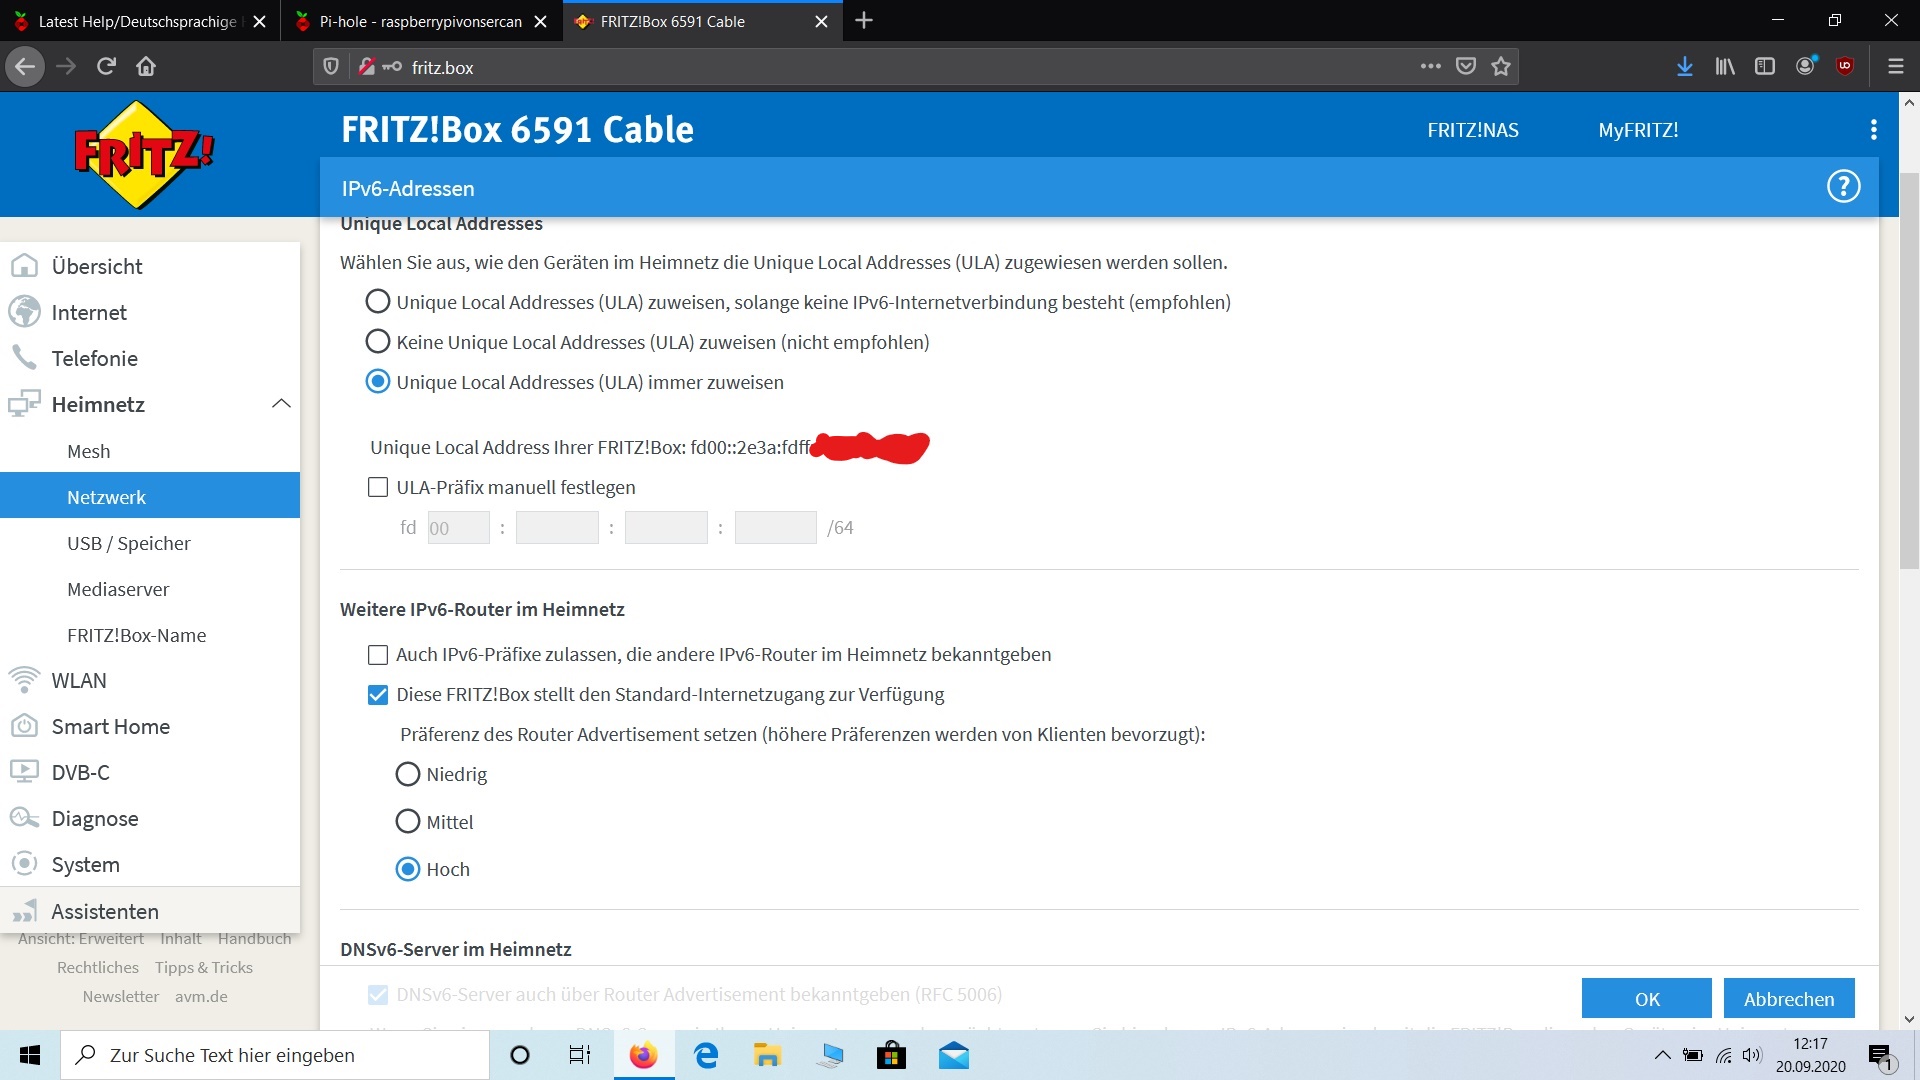Open Handbuch link in footer
Viewport: 1920px width, 1080px height.
click(254, 939)
